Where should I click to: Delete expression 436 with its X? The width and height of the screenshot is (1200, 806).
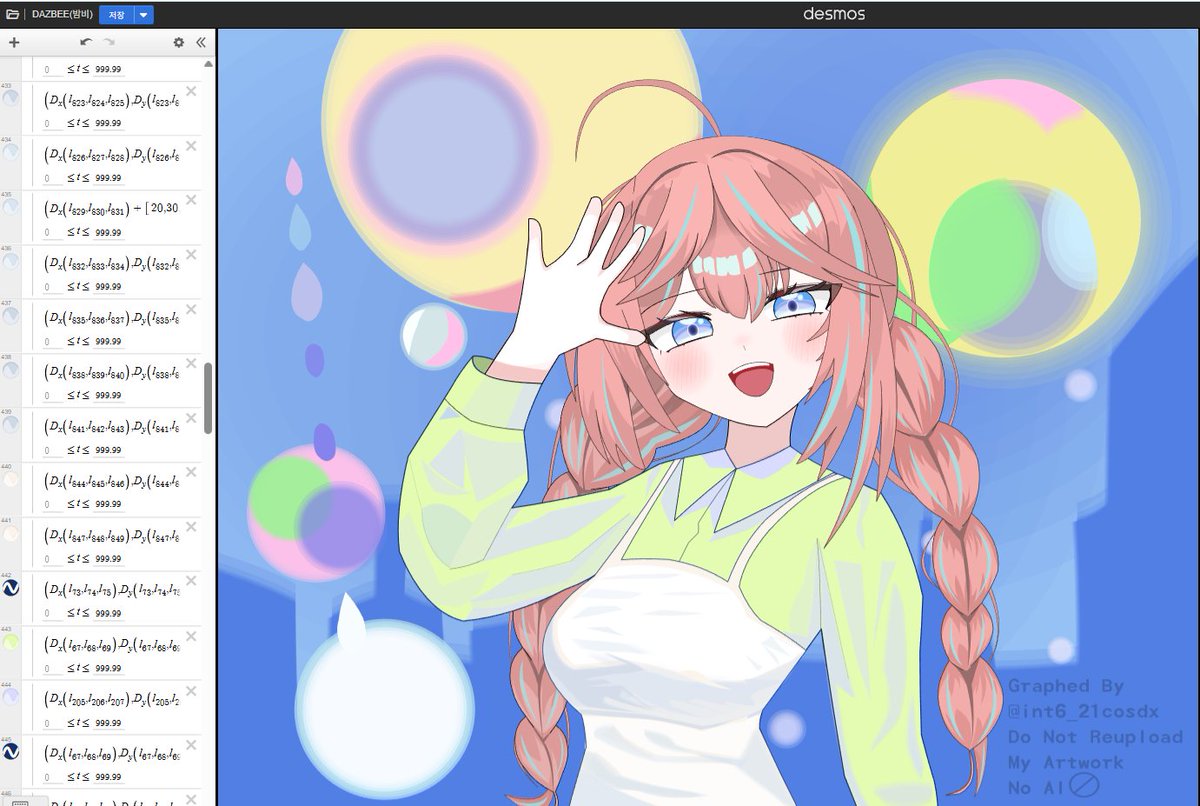pyautogui.click(x=191, y=255)
